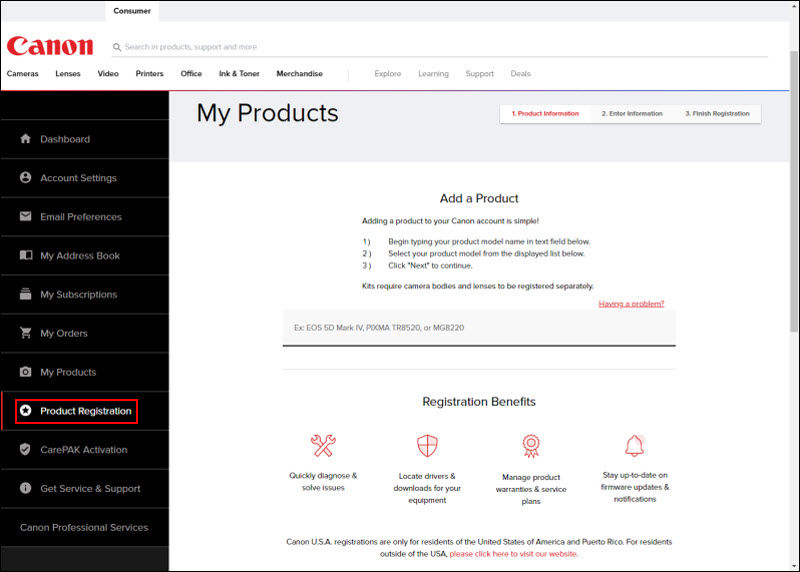Open the Ink & Toner menu

239,74
